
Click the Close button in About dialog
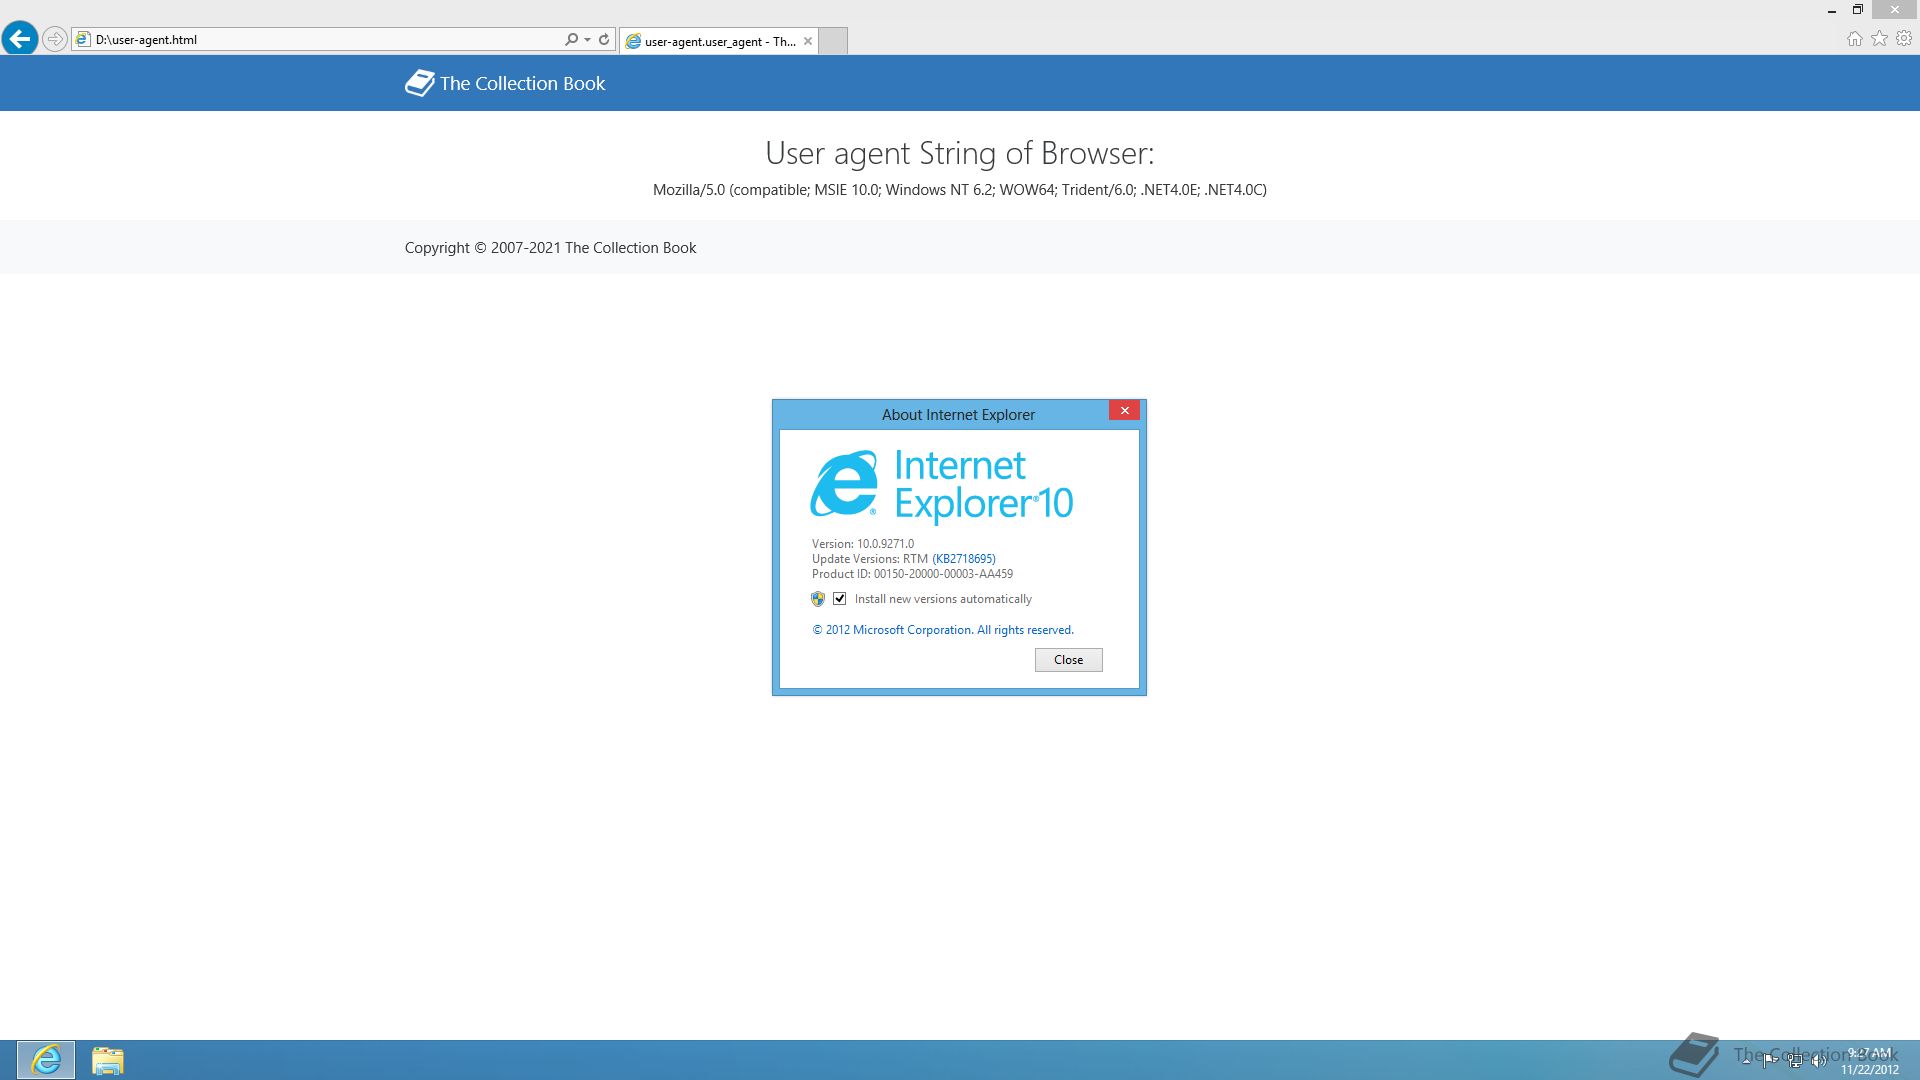[1068, 660]
